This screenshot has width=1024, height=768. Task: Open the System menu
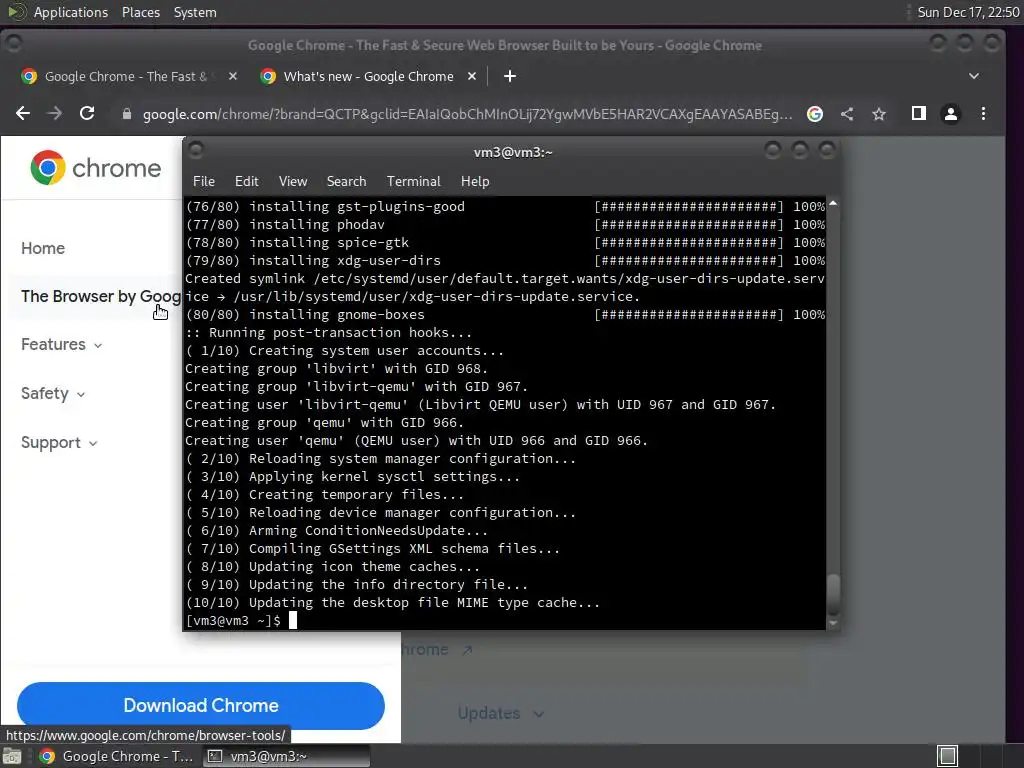195,12
